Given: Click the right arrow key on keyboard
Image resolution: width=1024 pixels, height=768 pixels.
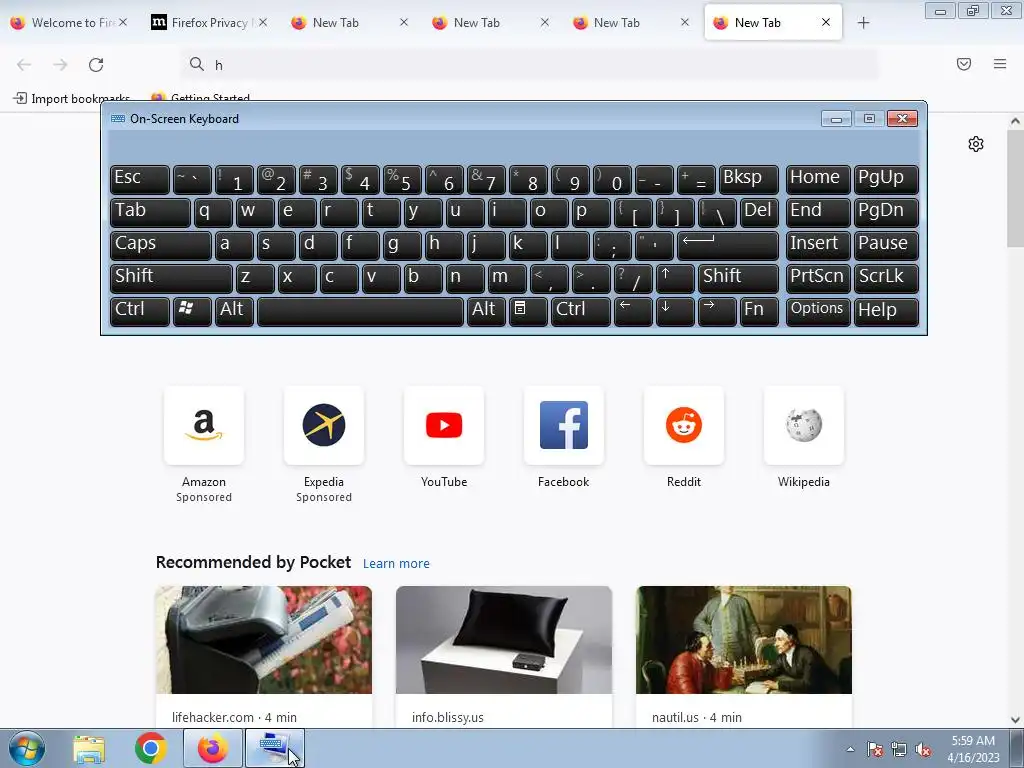Looking at the screenshot, I should [x=716, y=311].
